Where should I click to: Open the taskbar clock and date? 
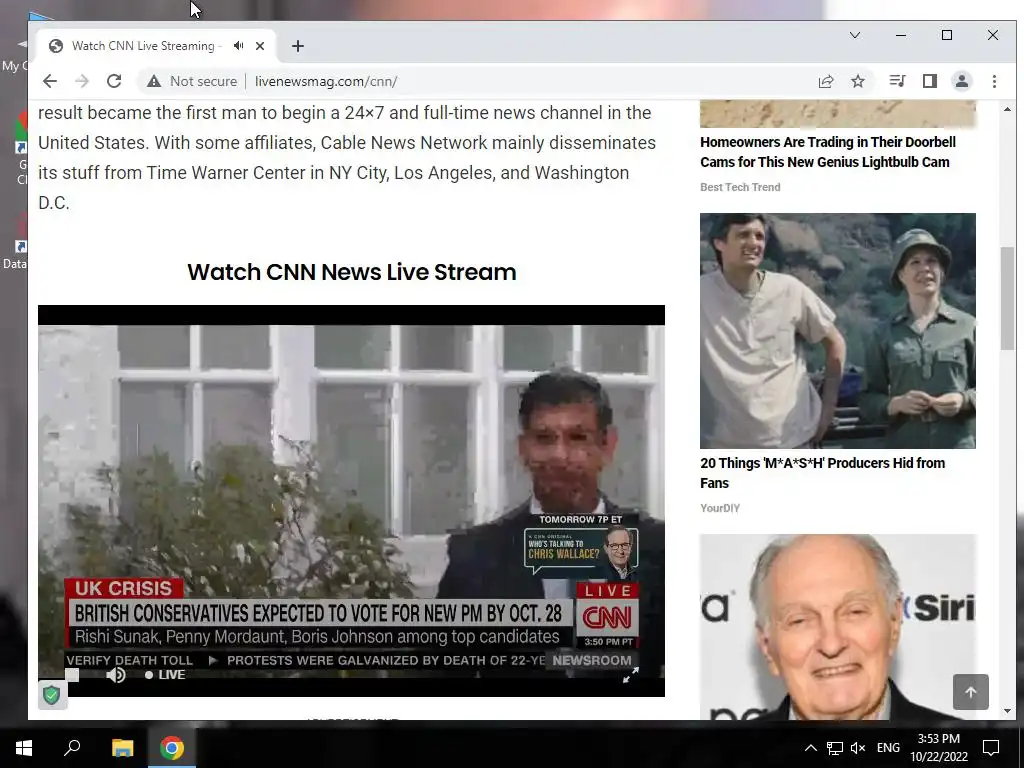(938, 748)
